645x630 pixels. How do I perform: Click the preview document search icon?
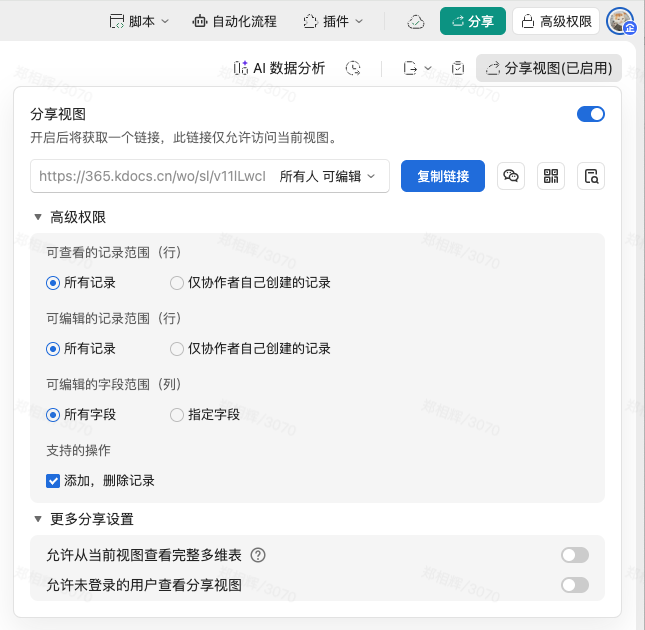tap(591, 176)
